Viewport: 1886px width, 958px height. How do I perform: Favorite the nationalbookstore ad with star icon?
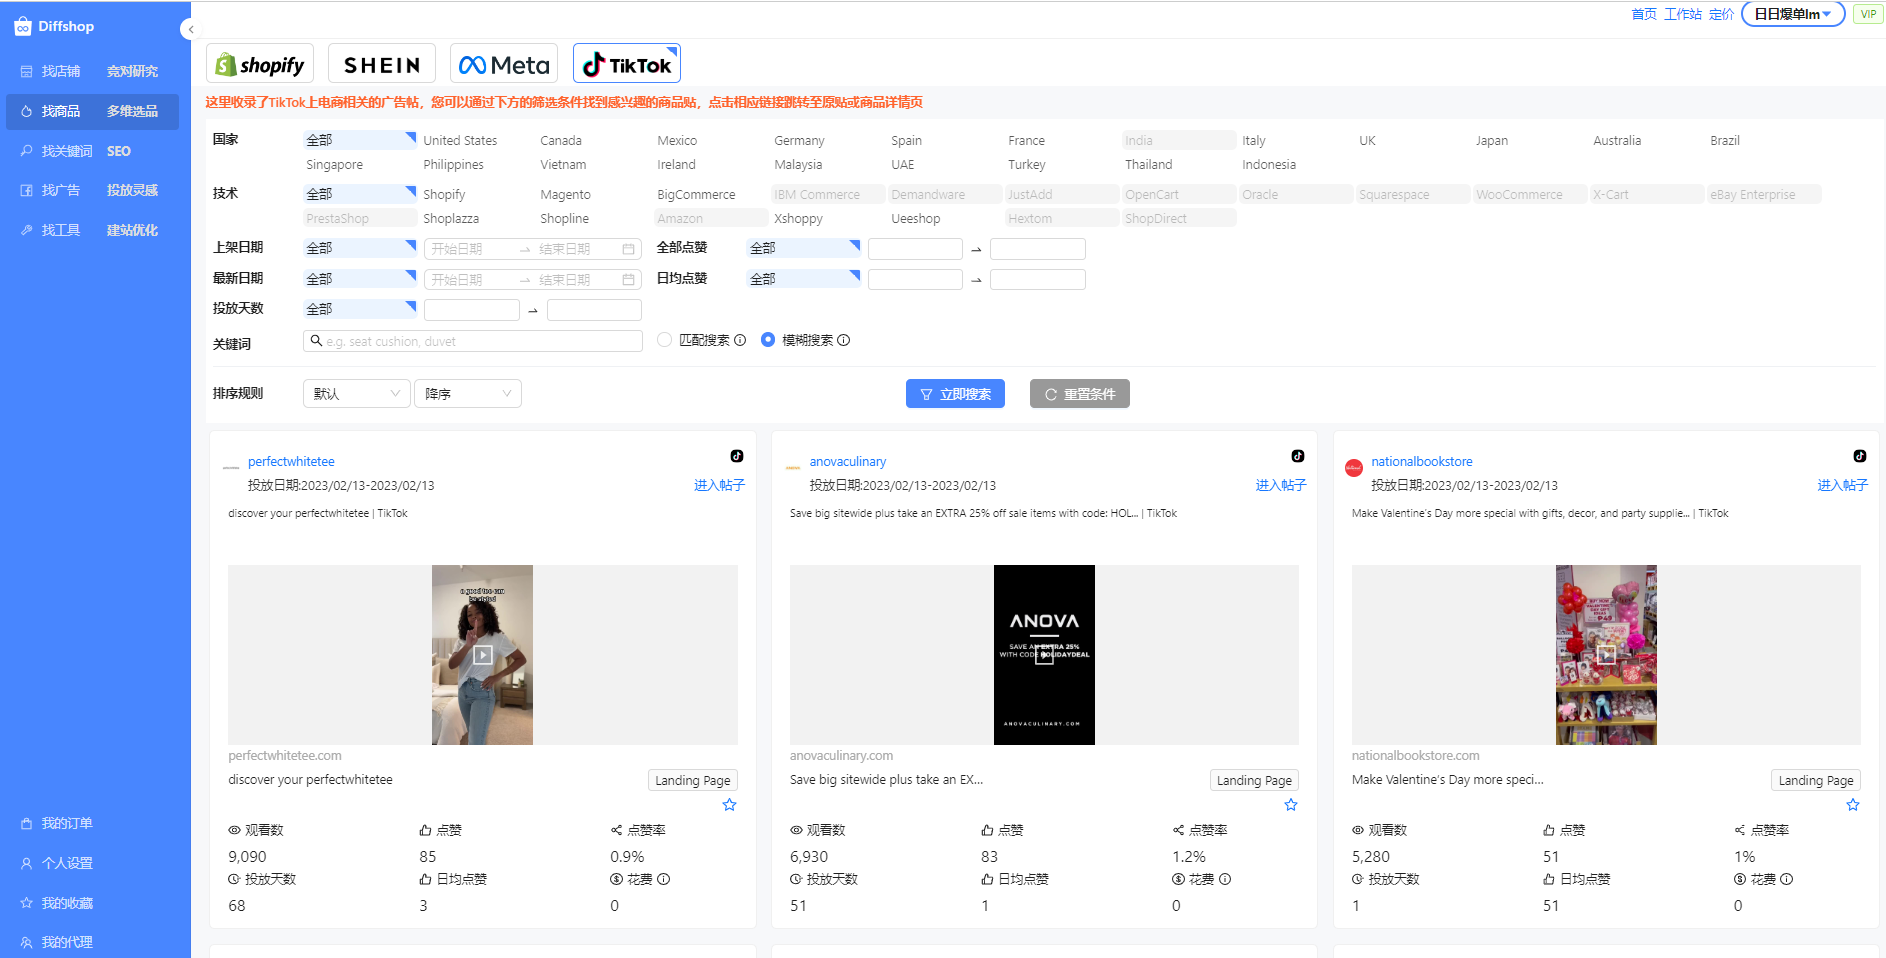[x=1852, y=805]
